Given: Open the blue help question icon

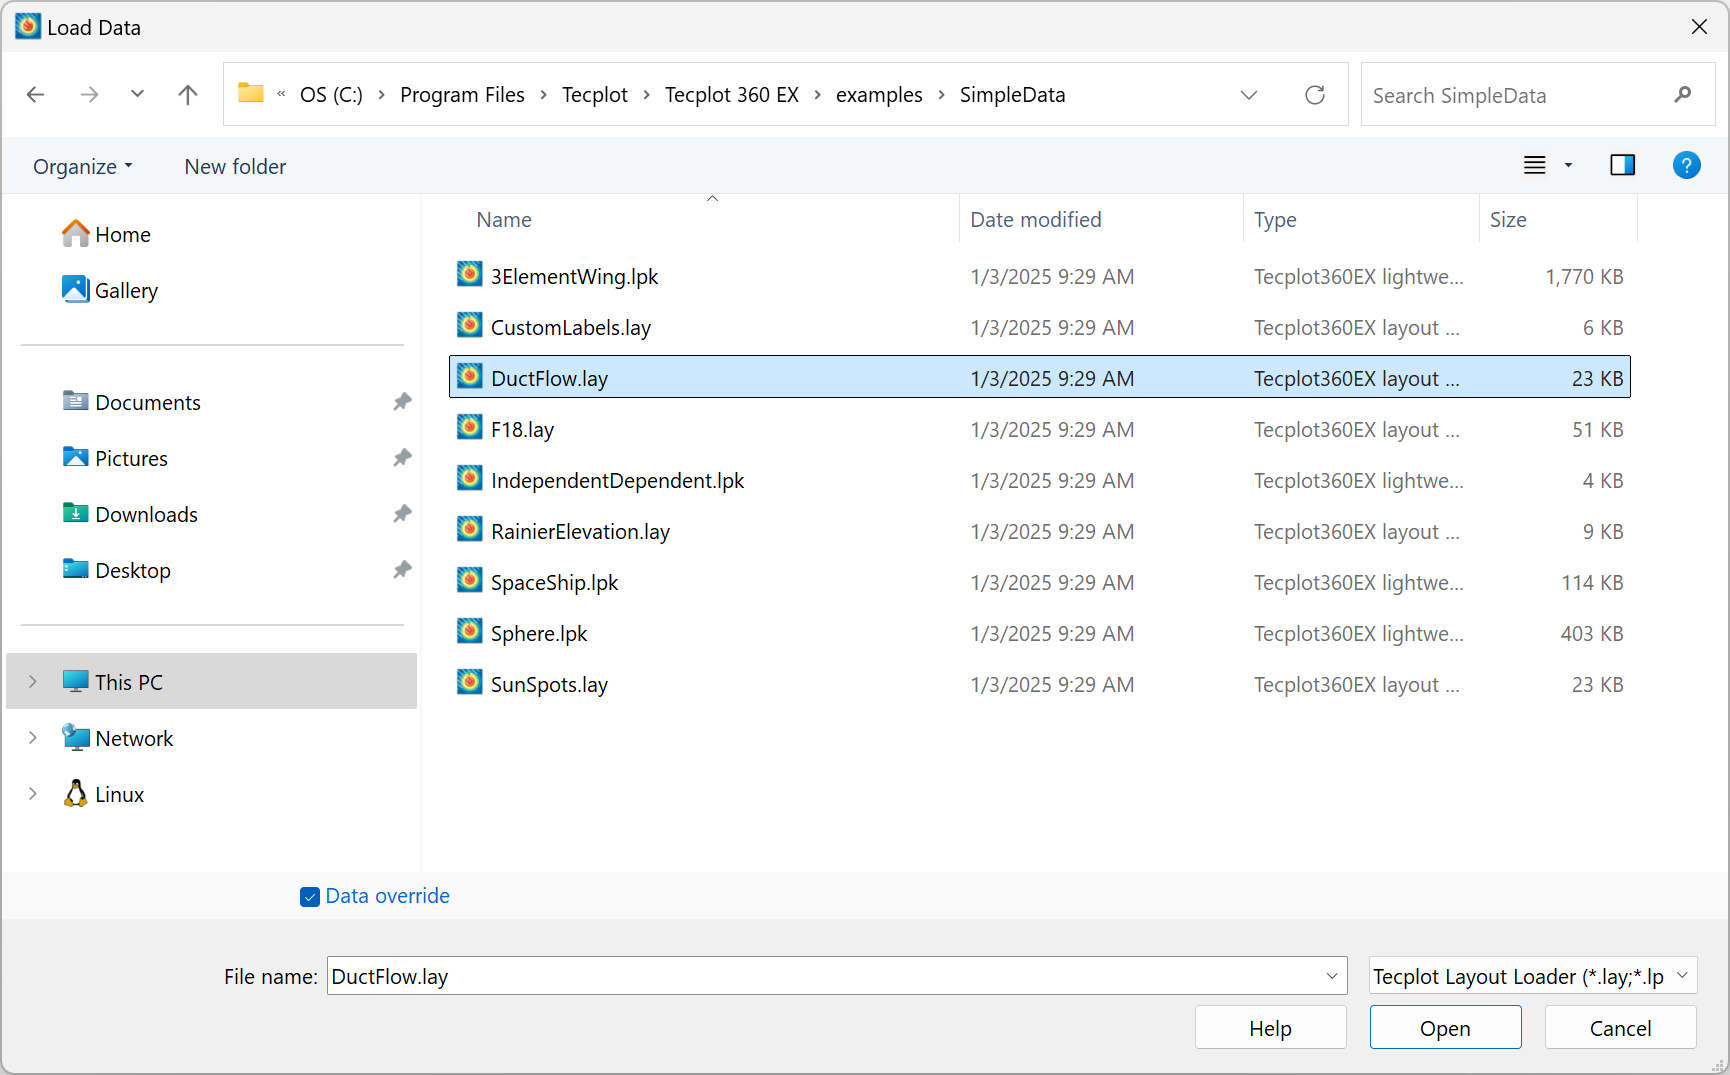Looking at the screenshot, I should click(1686, 165).
